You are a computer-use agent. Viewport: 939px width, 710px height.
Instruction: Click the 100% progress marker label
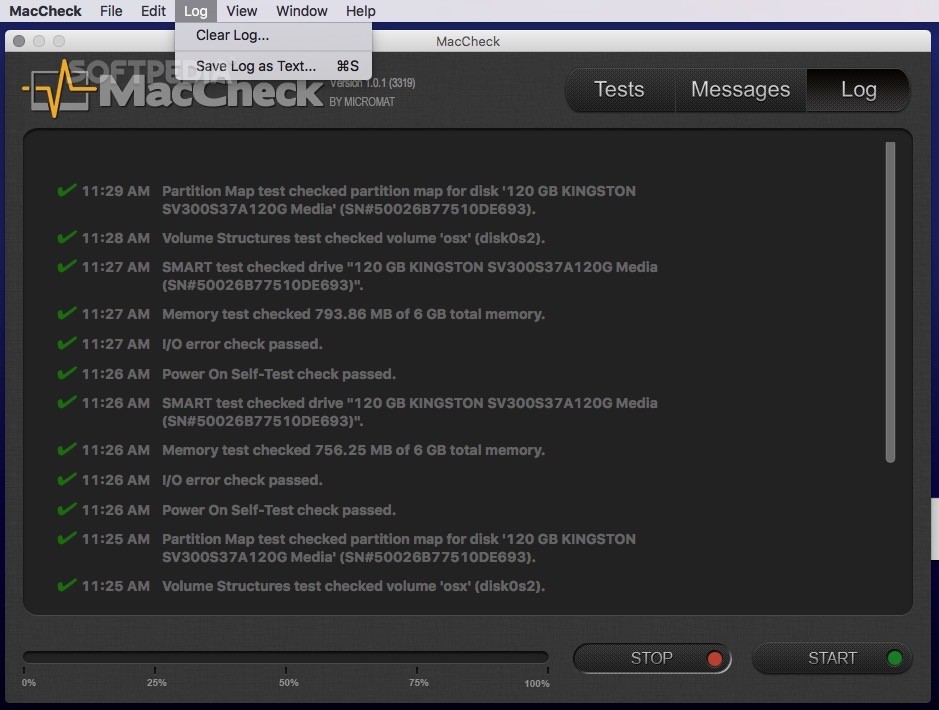(x=537, y=683)
